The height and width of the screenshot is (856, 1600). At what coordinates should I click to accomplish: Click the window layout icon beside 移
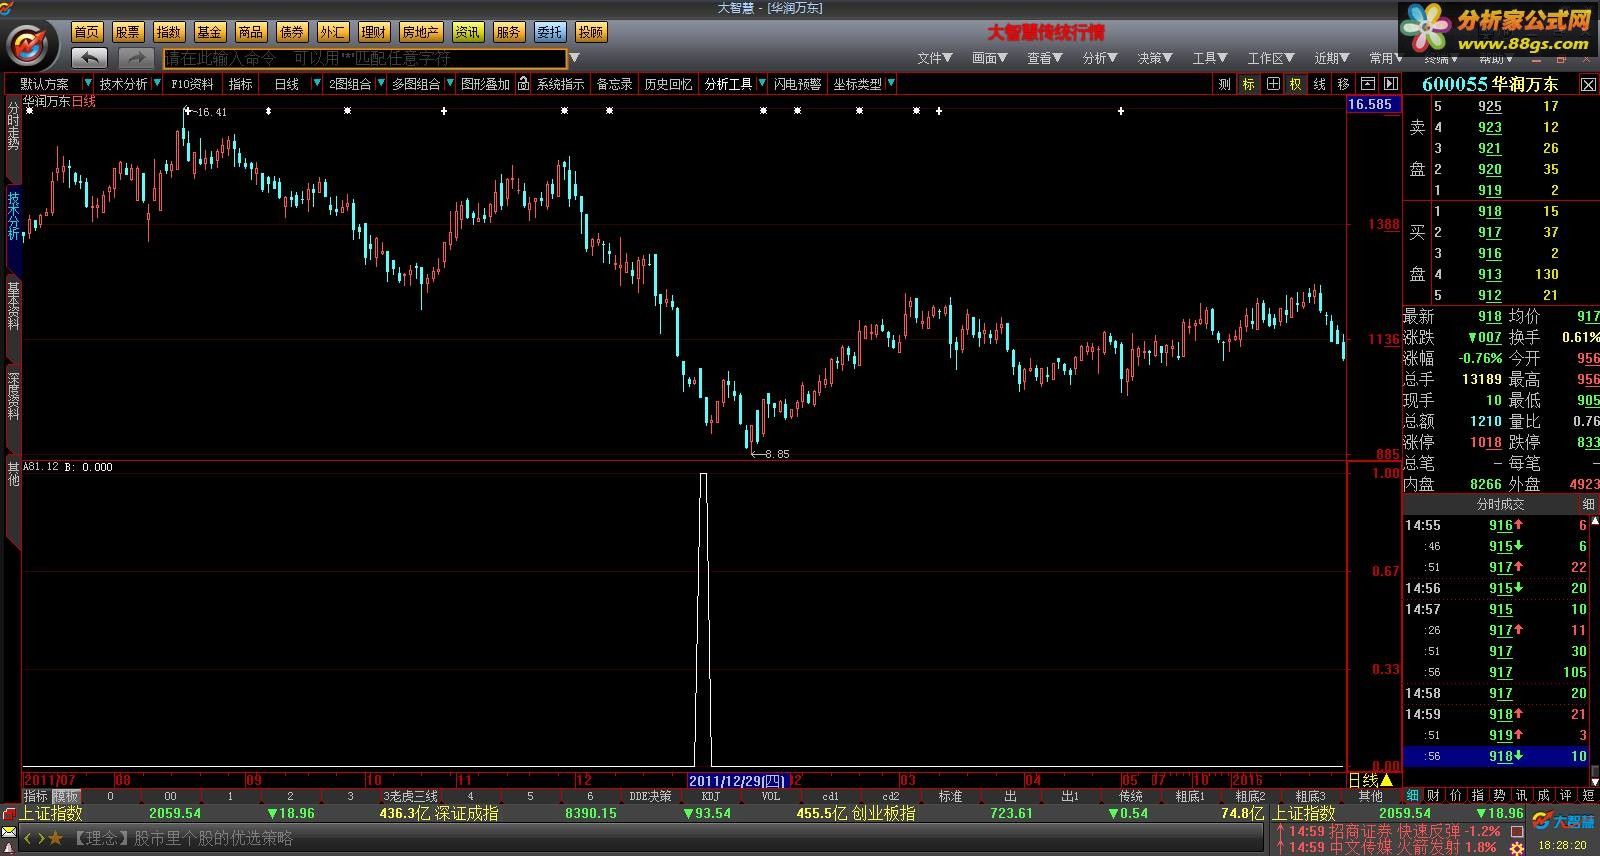1367,84
